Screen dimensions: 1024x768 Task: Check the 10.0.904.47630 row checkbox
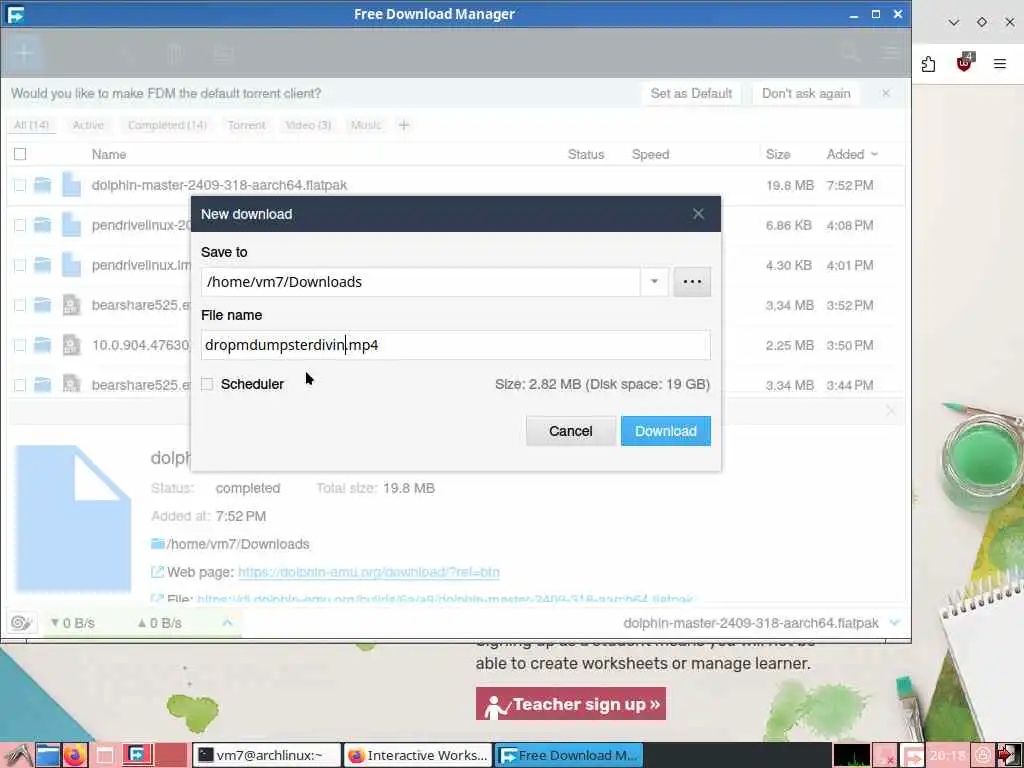20,345
